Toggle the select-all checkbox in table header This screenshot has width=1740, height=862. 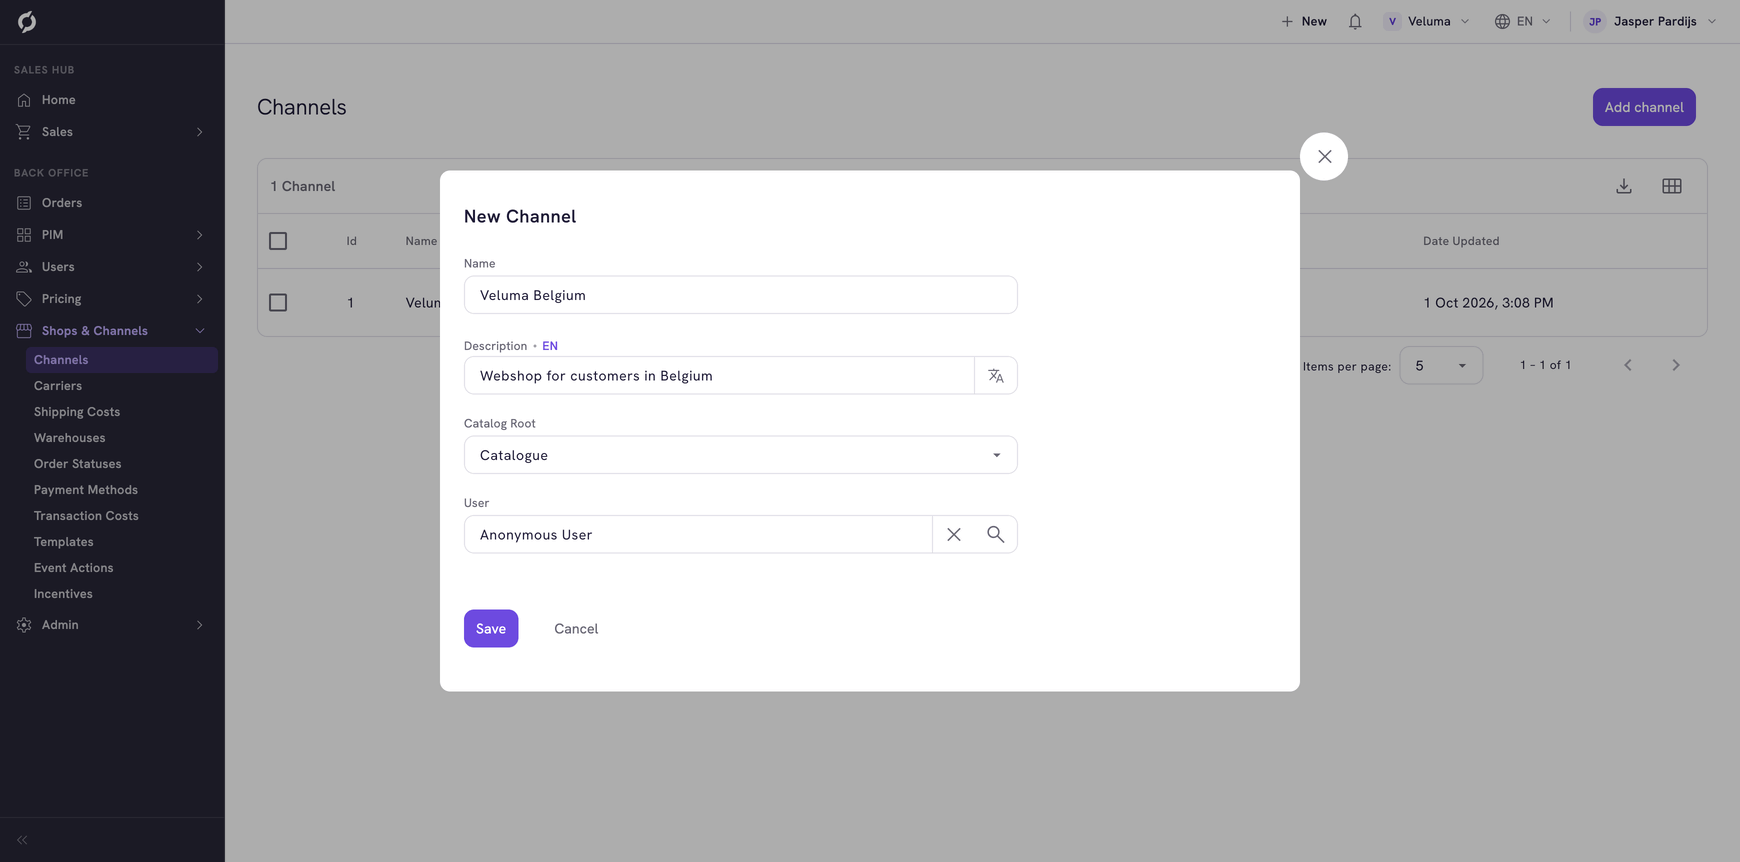click(x=278, y=241)
